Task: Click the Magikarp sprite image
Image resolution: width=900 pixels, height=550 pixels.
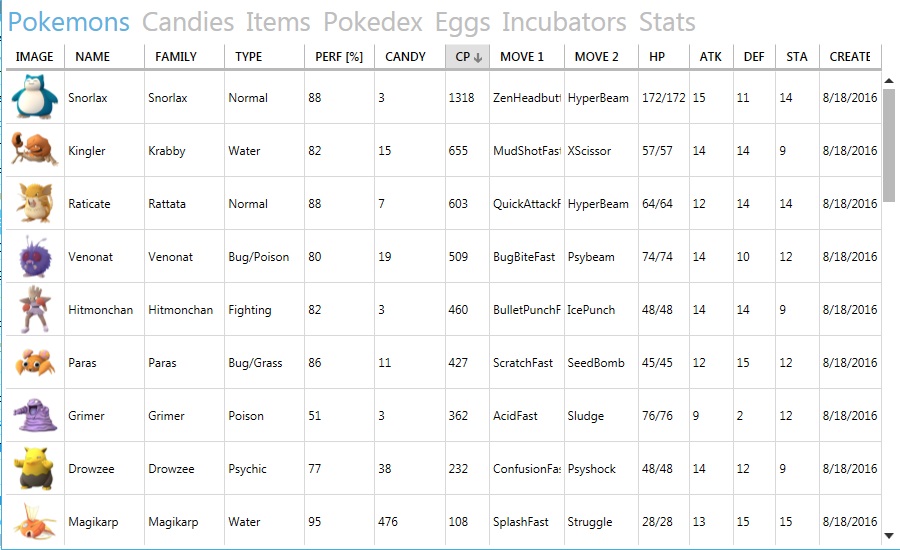Action: [x=35, y=521]
